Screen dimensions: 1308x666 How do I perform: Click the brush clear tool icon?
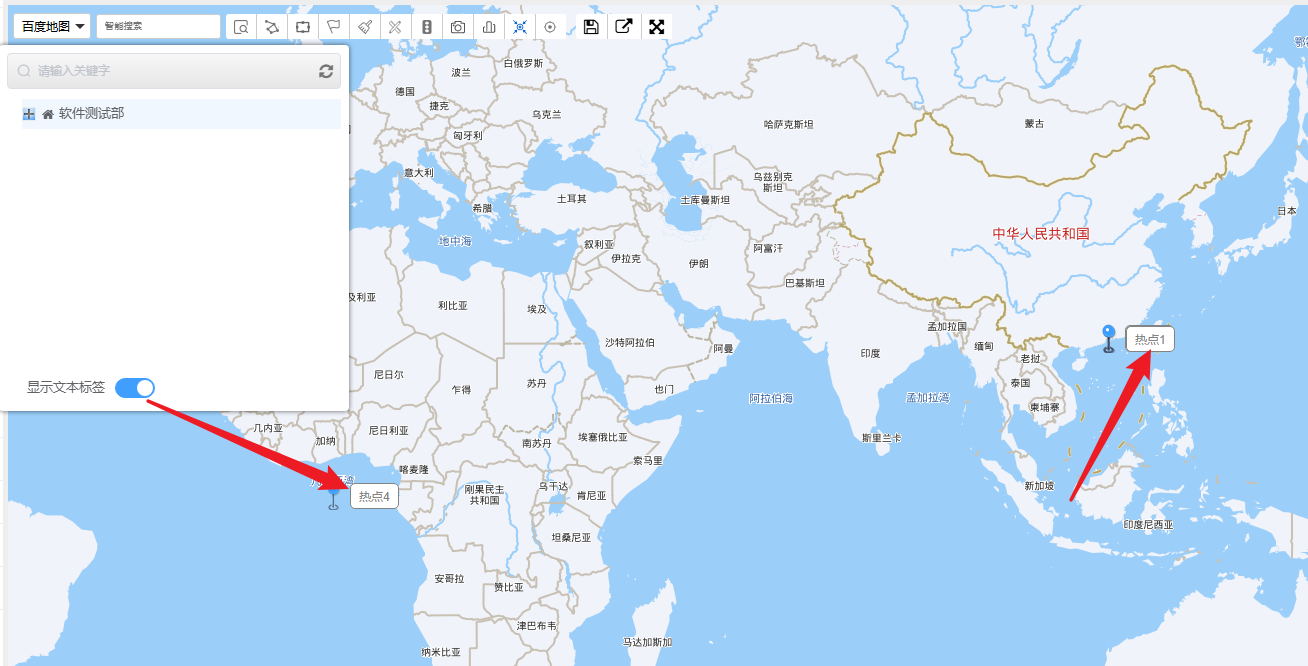(365, 27)
